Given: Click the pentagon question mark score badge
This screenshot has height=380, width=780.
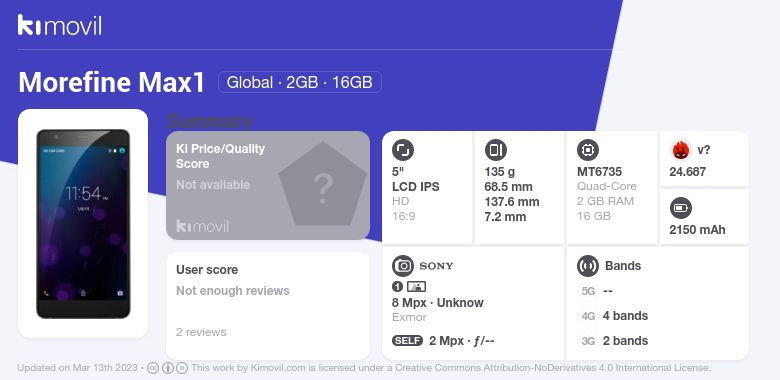Looking at the screenshot, I should (x=323, y=185).
